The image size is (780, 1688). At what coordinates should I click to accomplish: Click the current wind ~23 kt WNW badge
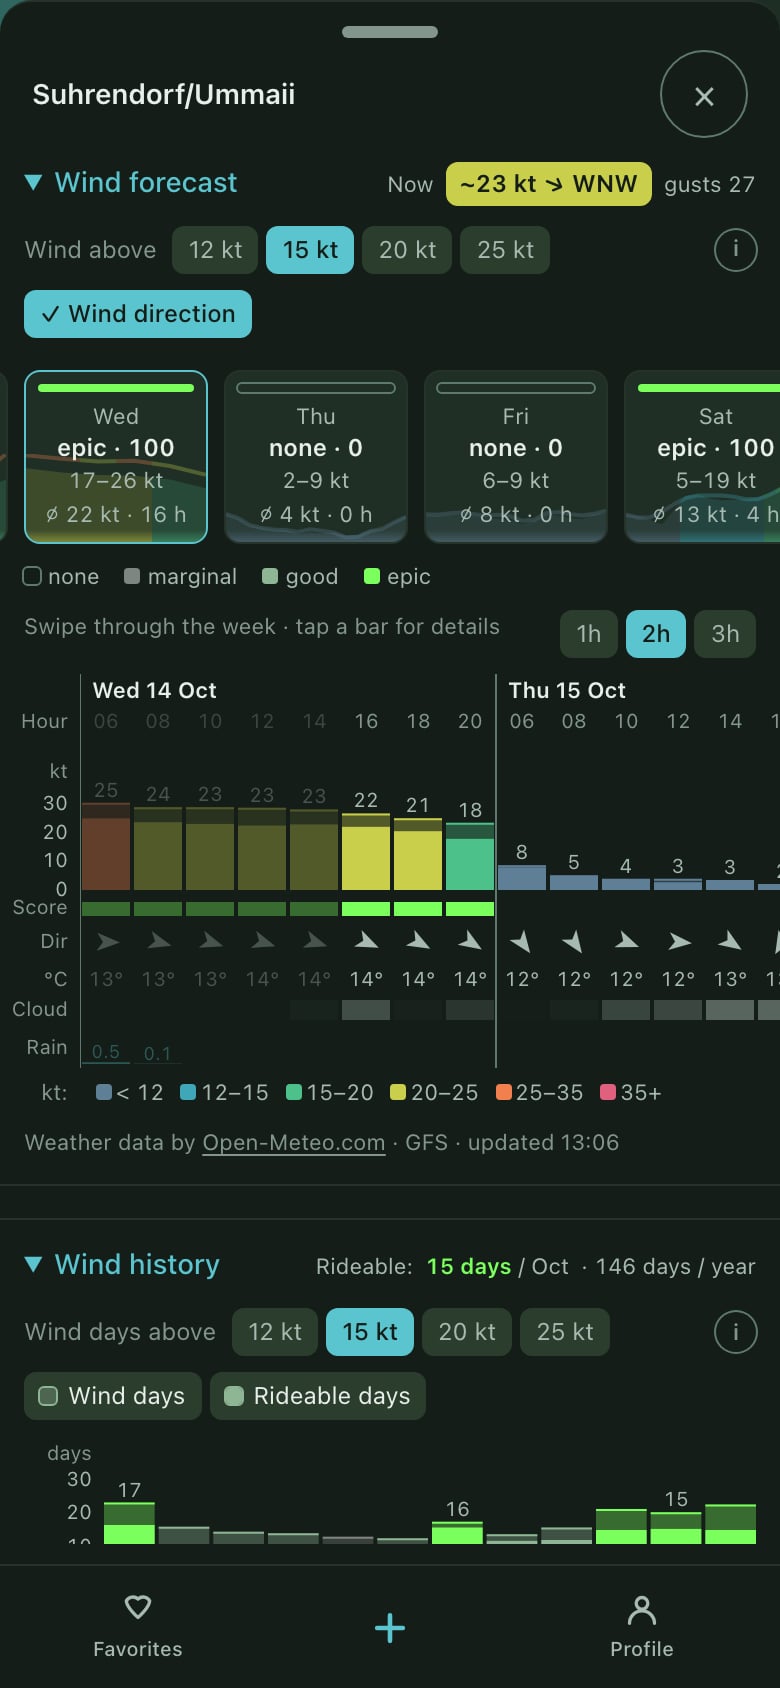pos(549,184)
